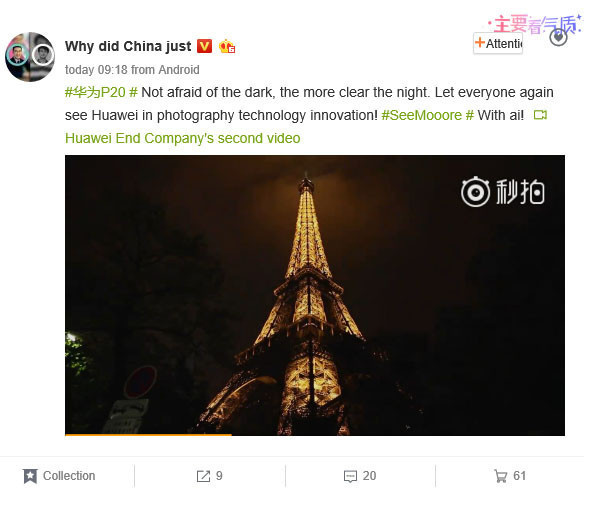
Task: Follow user with +Attention button
Action: [x=498, y=43]
